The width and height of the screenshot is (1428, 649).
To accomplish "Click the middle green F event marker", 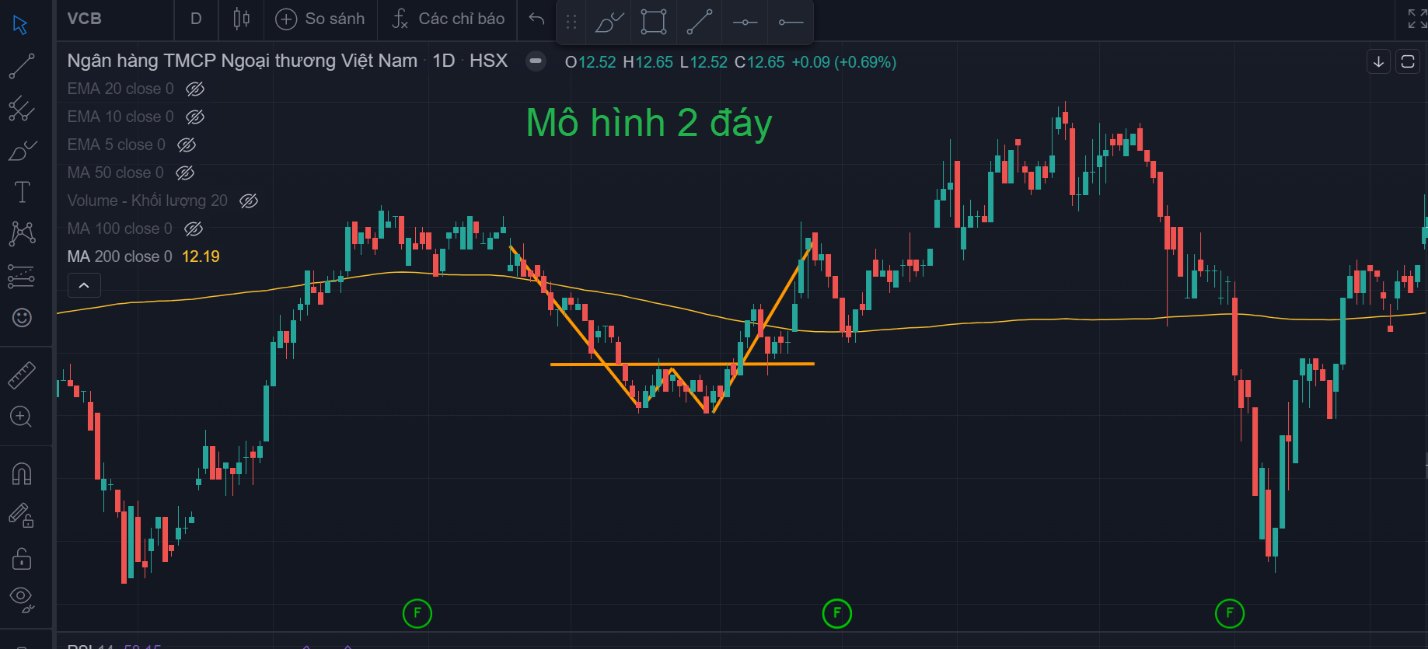I will 837,612.
